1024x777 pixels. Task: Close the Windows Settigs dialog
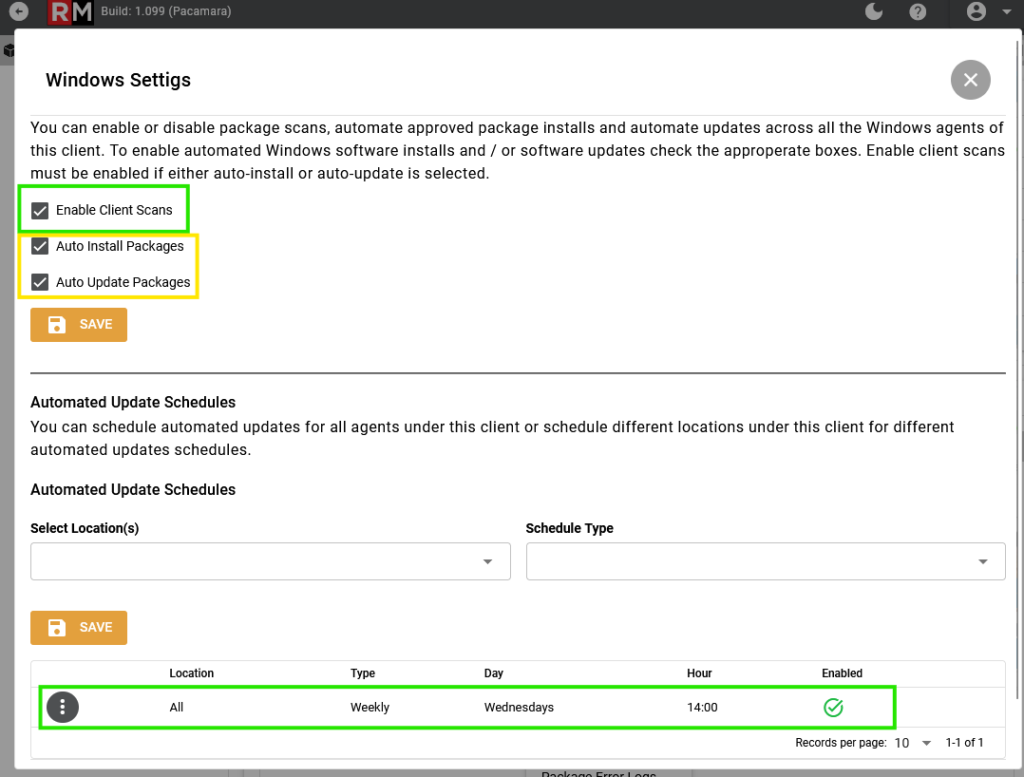[x=970, y=80]
